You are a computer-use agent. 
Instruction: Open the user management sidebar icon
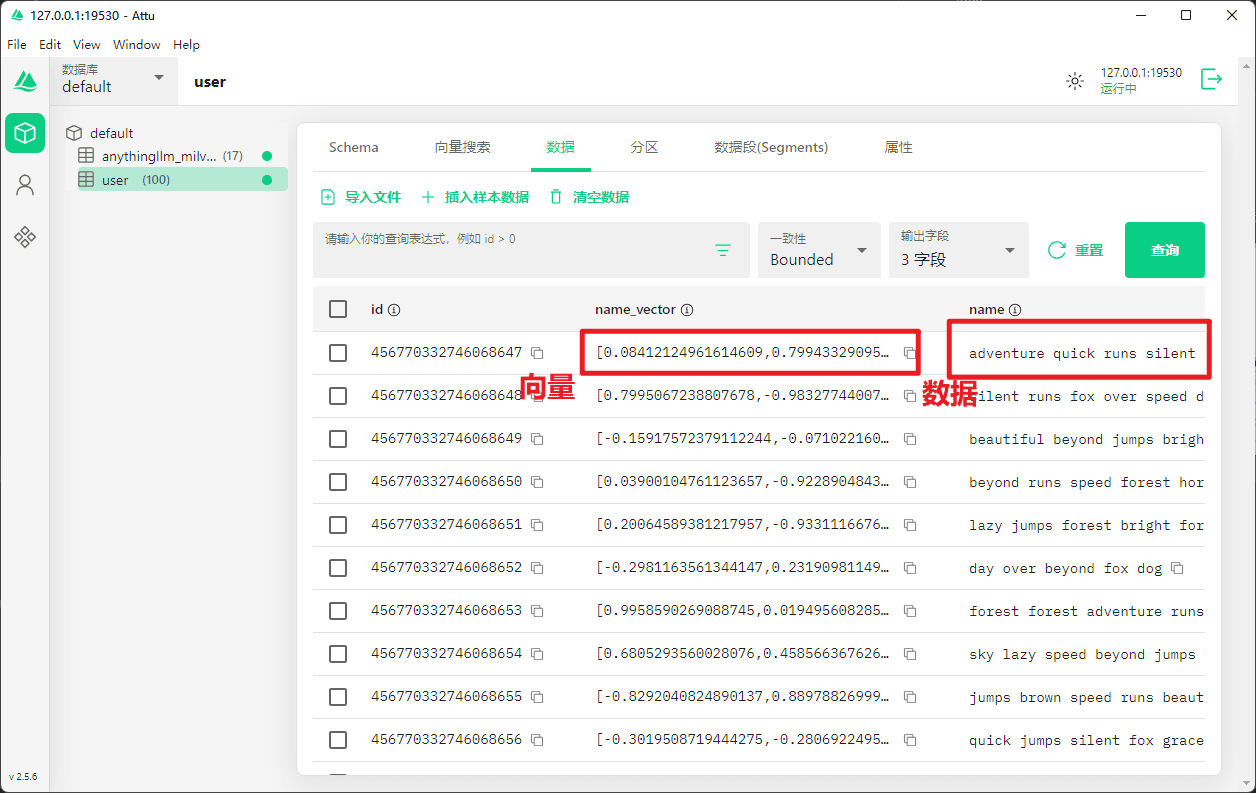point(25,185)
